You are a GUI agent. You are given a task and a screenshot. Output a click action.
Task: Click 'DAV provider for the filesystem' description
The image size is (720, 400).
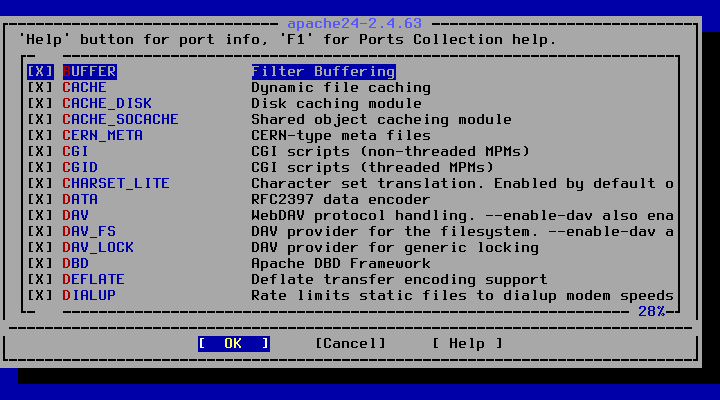coord(462,231)
